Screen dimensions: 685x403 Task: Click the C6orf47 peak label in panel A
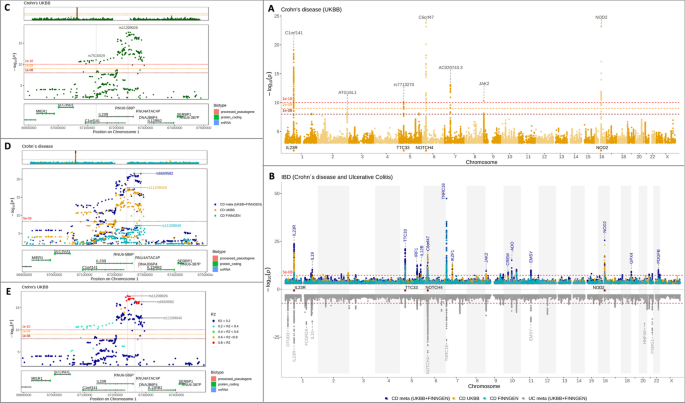point(426,17)
